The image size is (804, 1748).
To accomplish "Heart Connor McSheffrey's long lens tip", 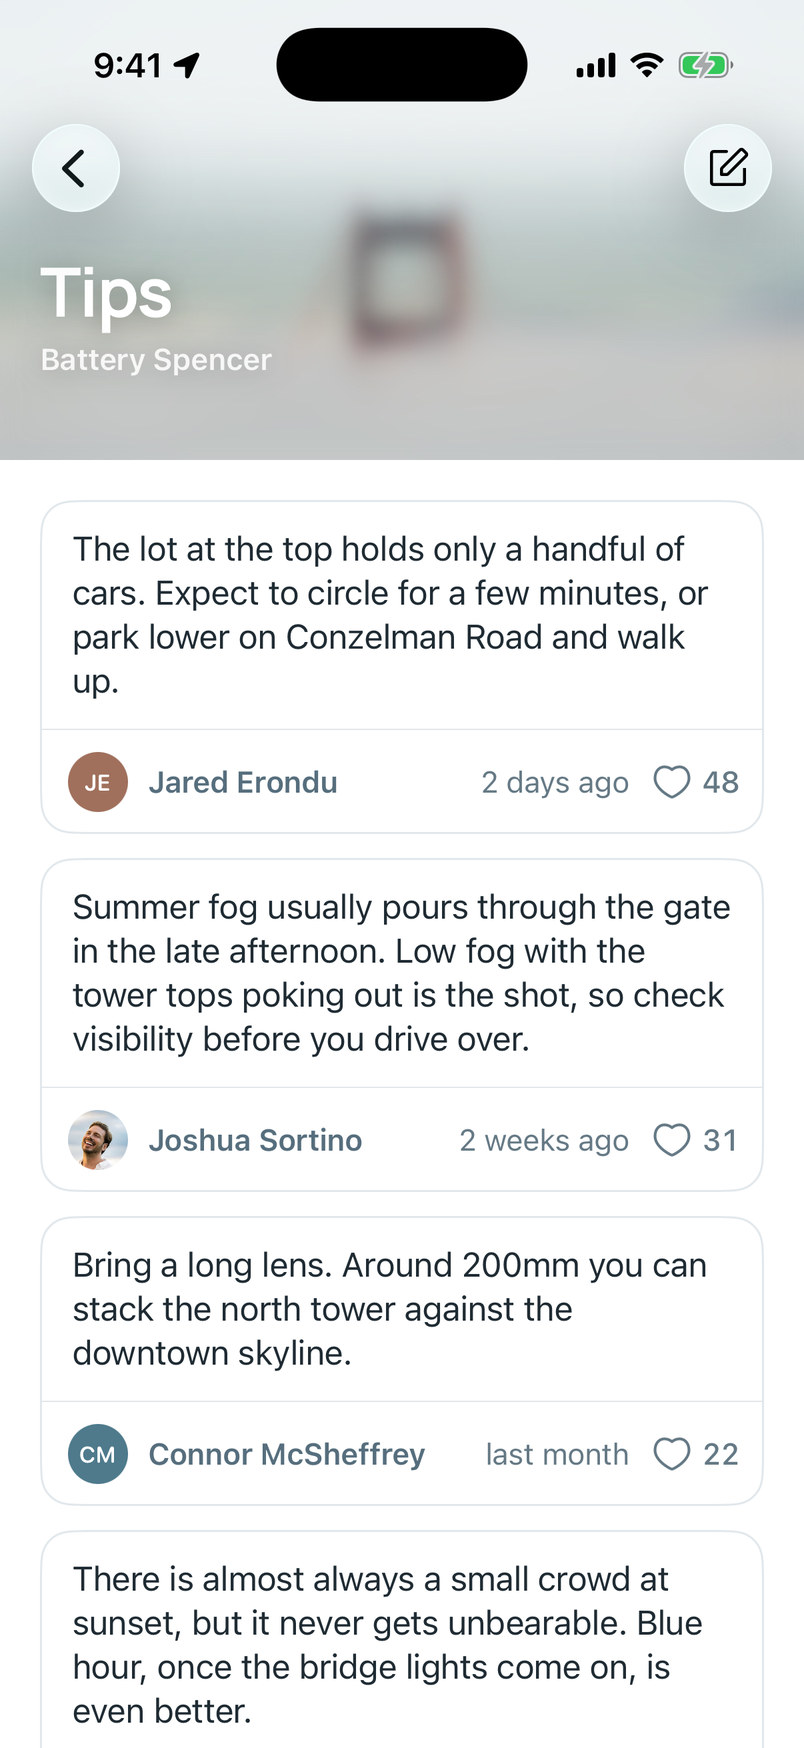I will [672, 1454].
